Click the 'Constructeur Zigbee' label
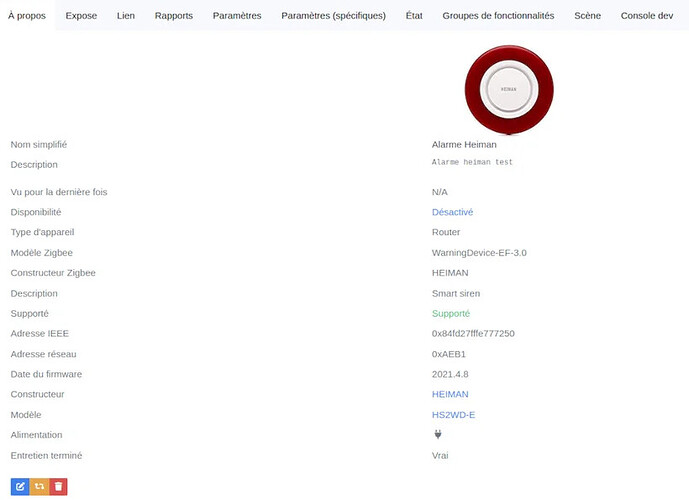 point(53,273)
